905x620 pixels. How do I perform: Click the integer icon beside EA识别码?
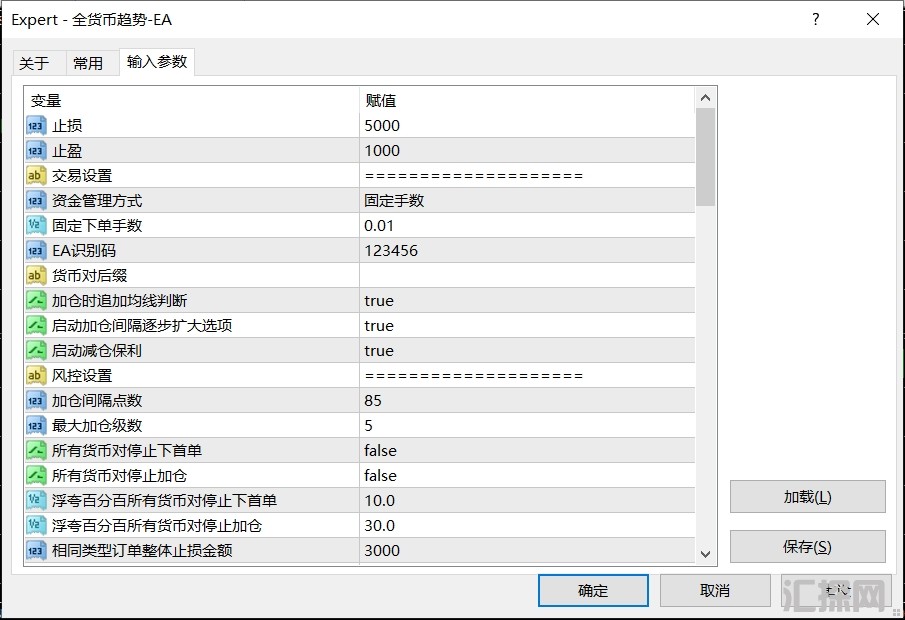(36, 251)
